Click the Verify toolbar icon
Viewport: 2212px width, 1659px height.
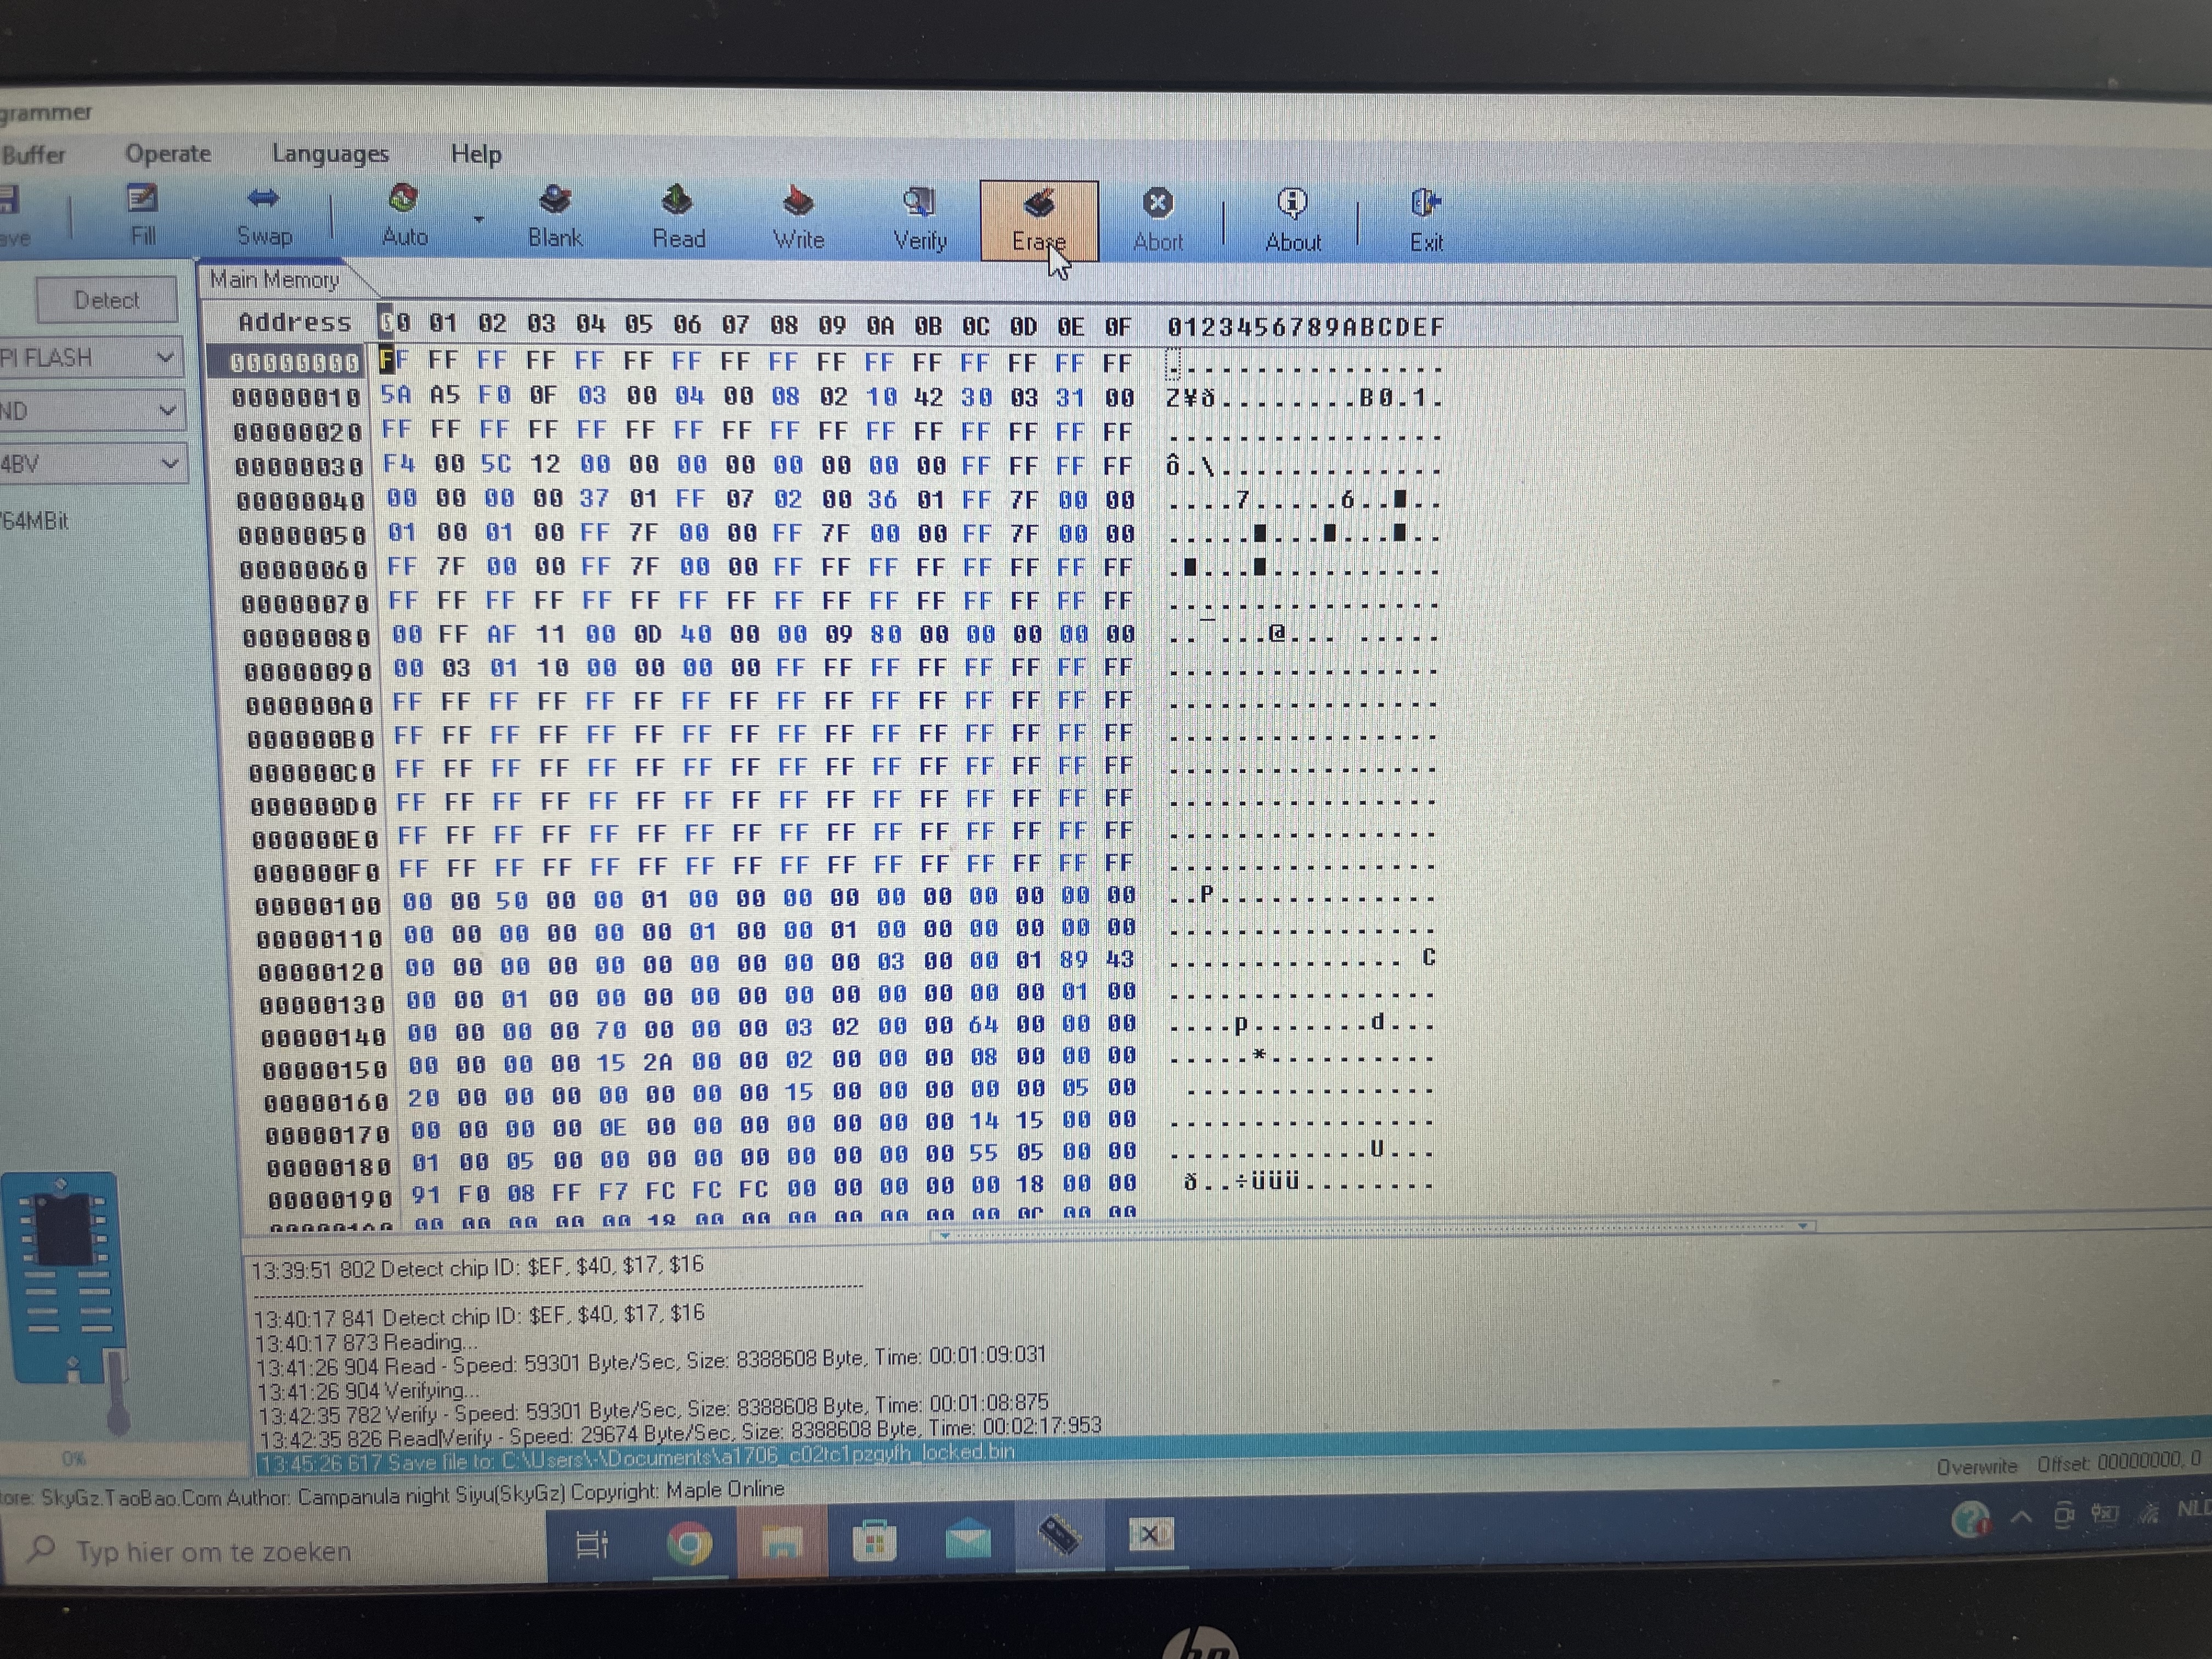[919, 219]
